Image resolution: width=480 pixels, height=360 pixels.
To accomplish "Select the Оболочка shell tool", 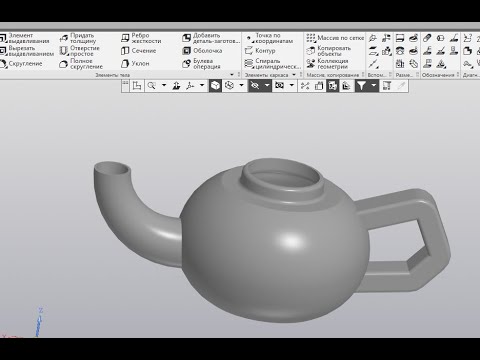I will pos(202,51).
